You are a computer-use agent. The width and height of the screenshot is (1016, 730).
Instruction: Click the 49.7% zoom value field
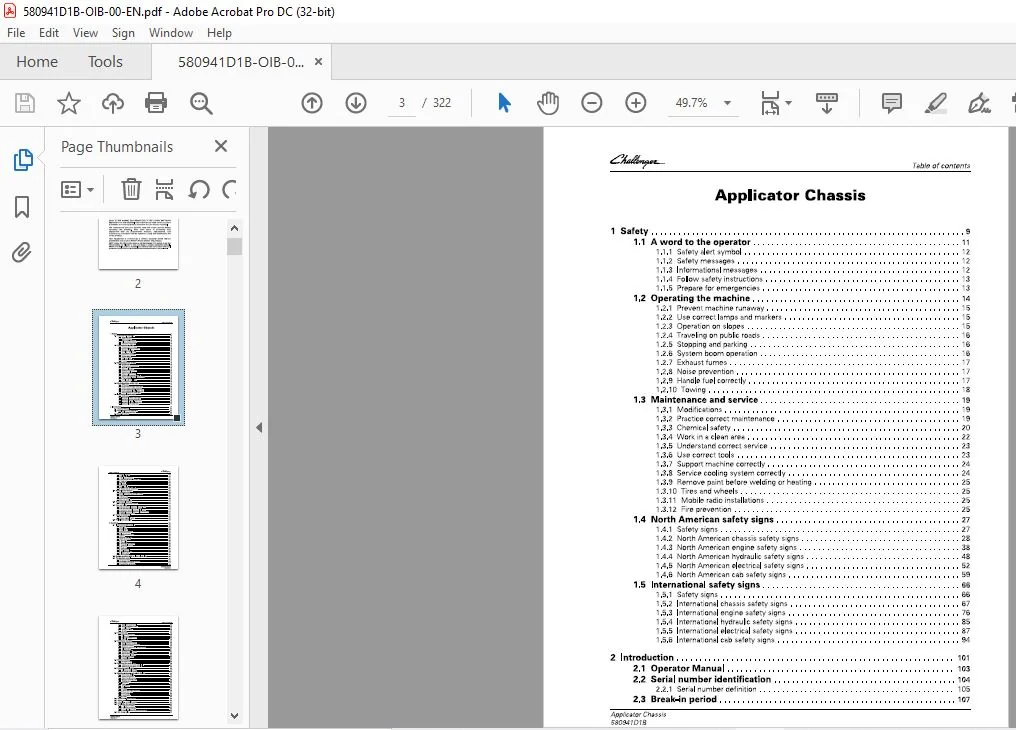tap(691, 103)
